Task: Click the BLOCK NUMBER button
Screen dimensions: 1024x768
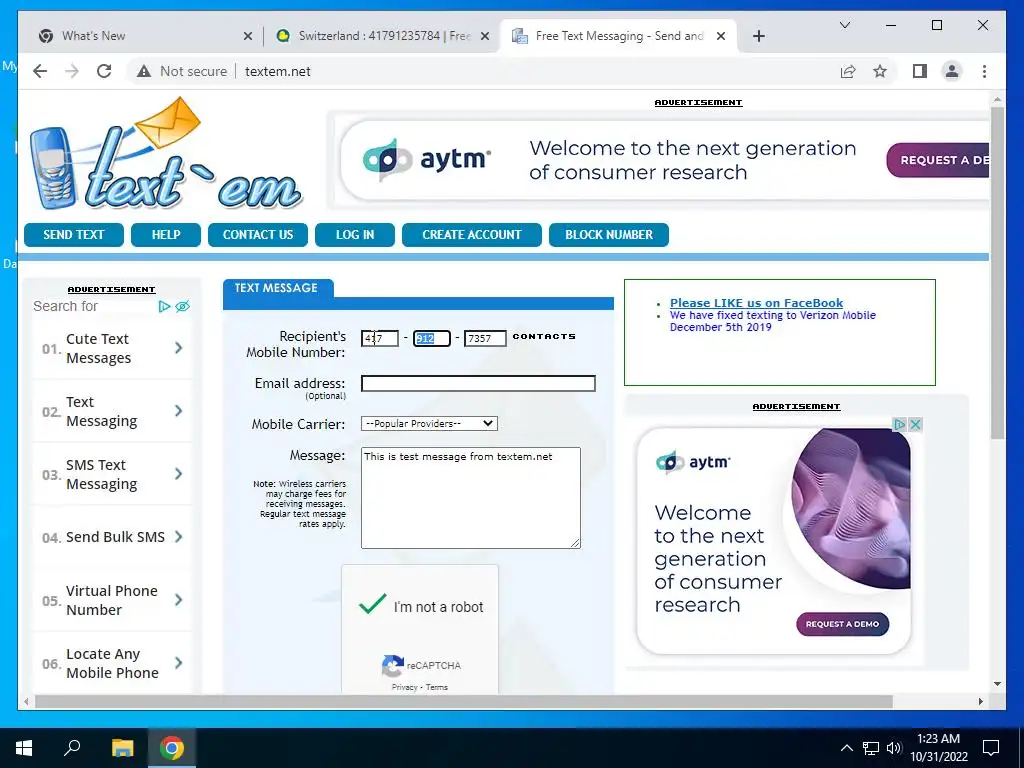Action: [609, 234]
